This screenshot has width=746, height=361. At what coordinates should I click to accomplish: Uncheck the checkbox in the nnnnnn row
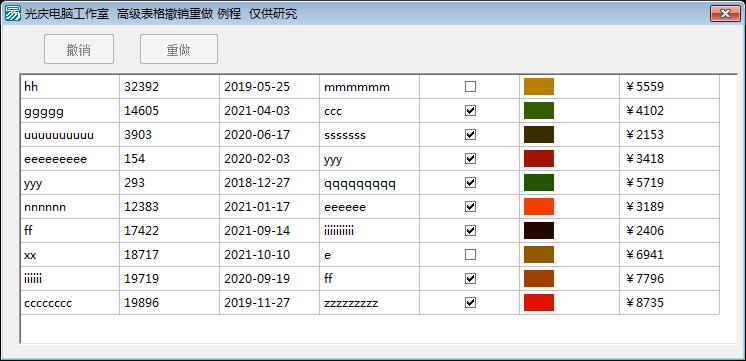pos(470,206)
